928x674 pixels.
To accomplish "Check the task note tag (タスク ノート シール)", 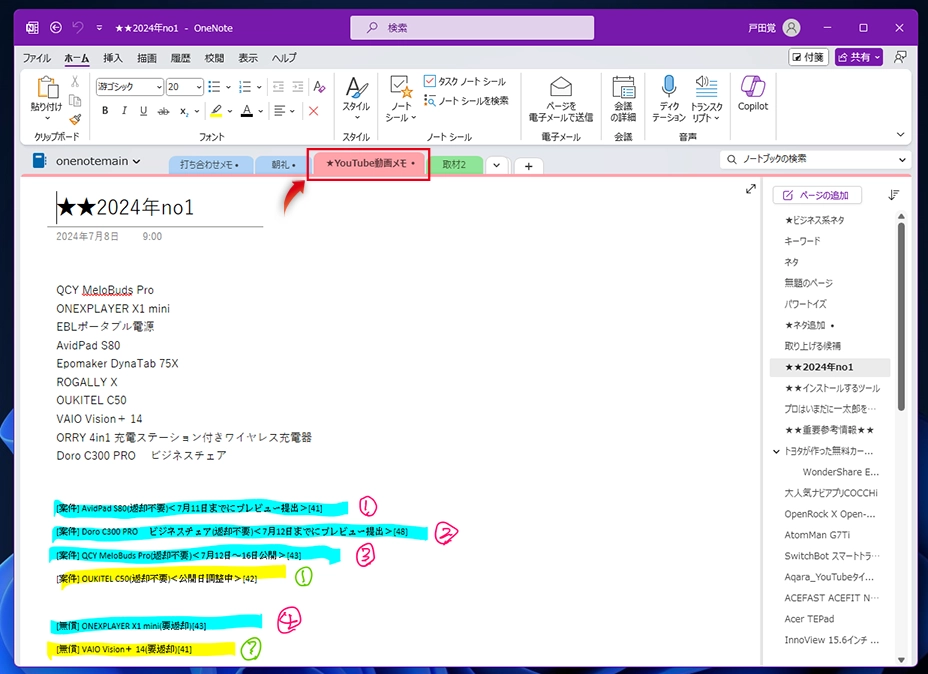I will coord(465,81).
